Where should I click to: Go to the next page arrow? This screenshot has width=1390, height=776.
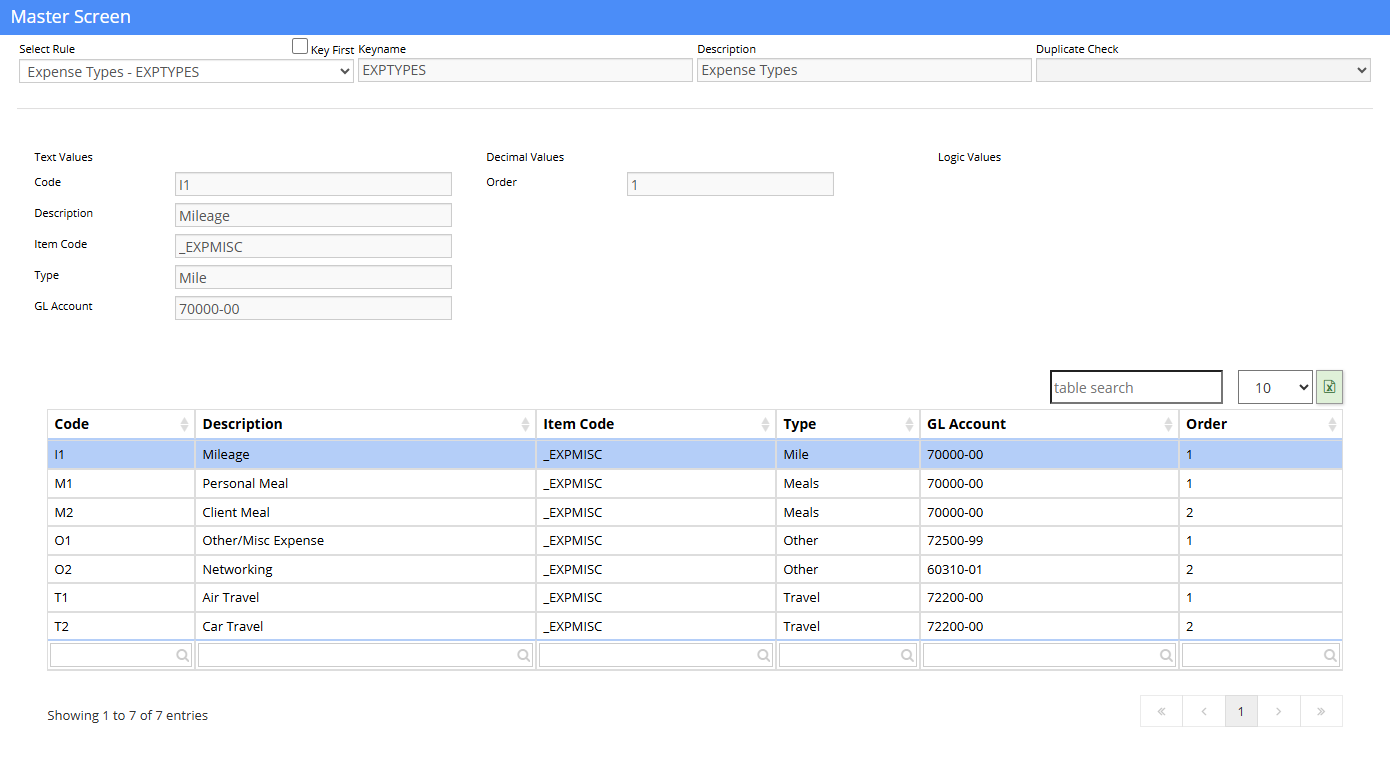1279,711
